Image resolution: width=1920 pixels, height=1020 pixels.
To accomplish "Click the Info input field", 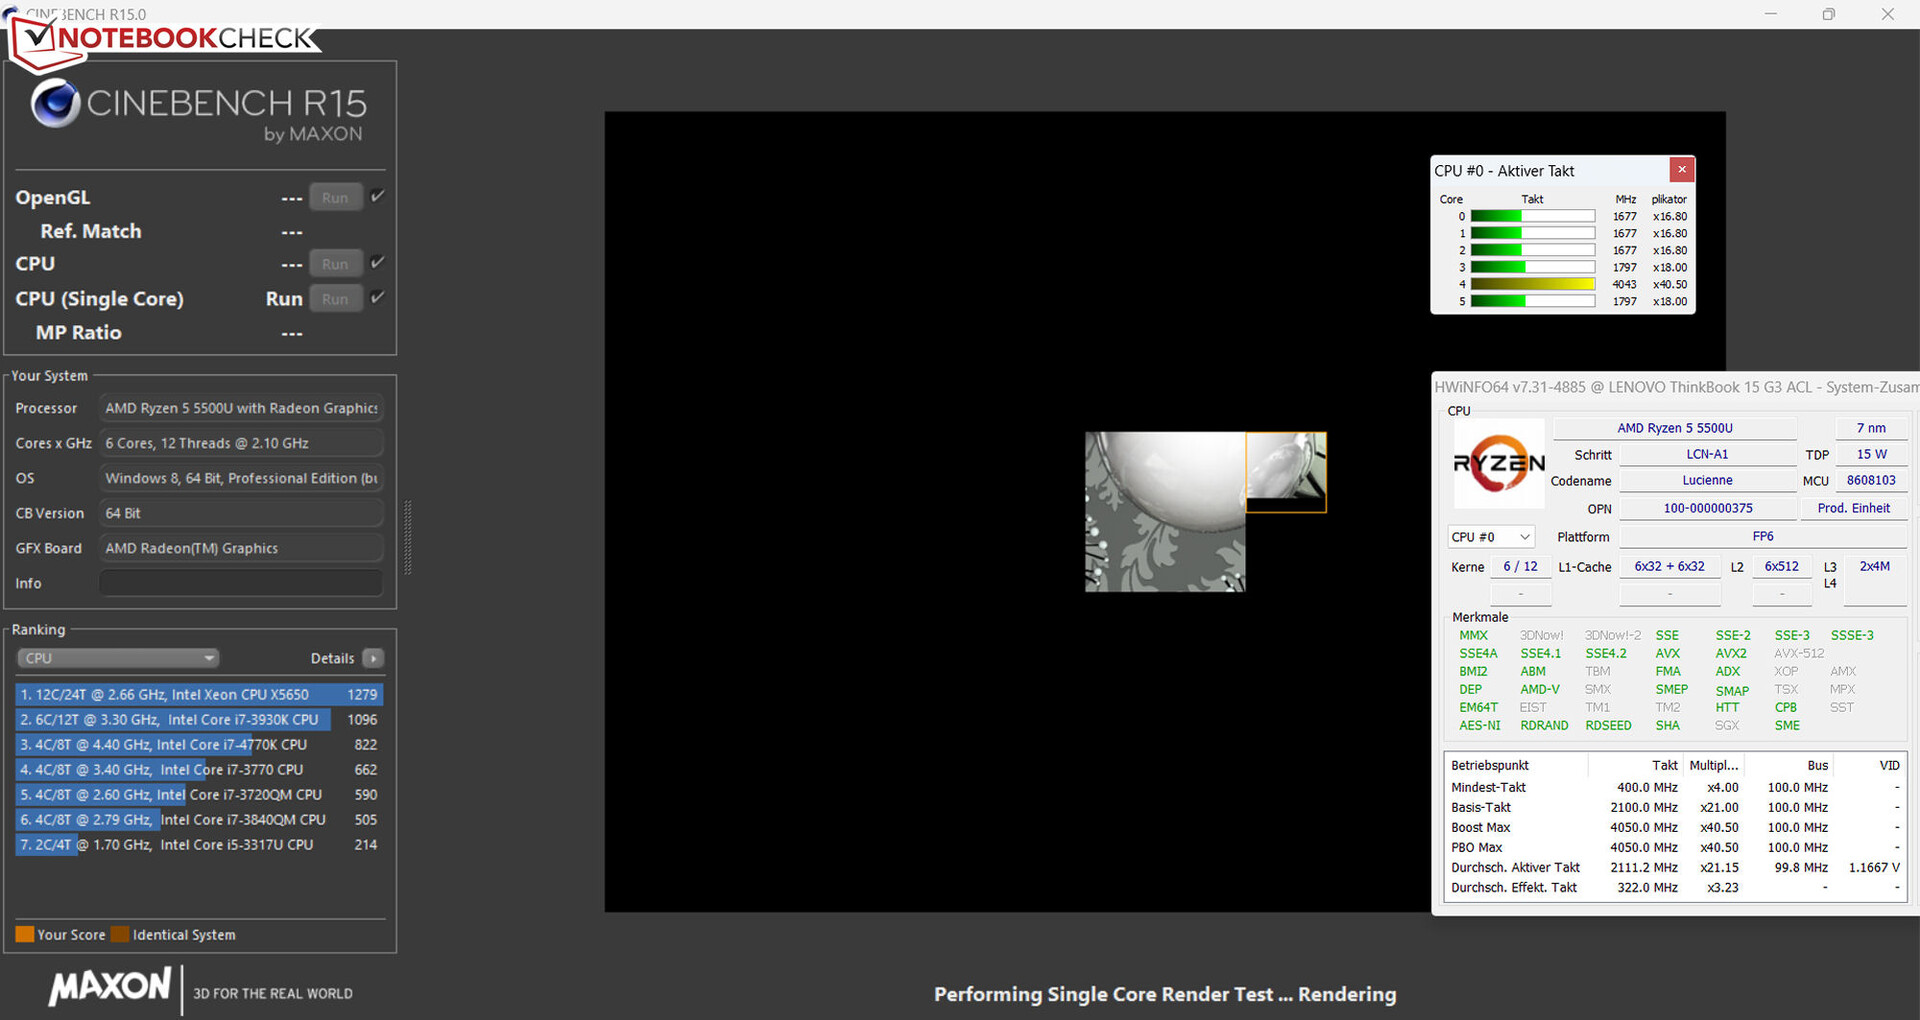I will (x=241, y=583).
